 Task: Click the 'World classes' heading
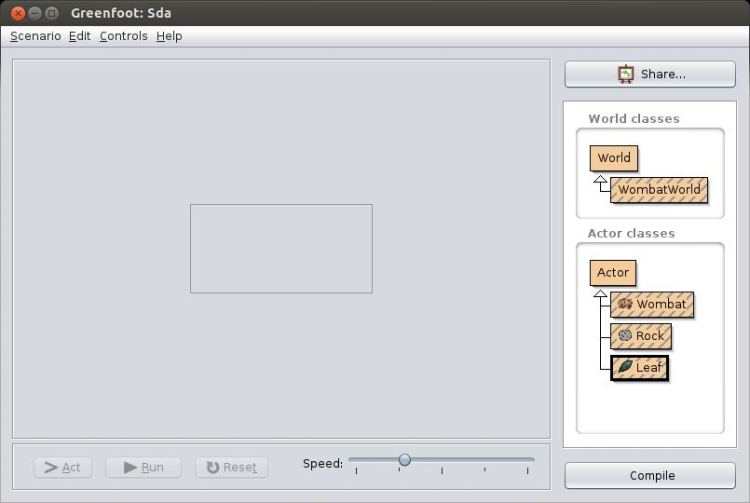pyautogui.click(x=634, y=119)
